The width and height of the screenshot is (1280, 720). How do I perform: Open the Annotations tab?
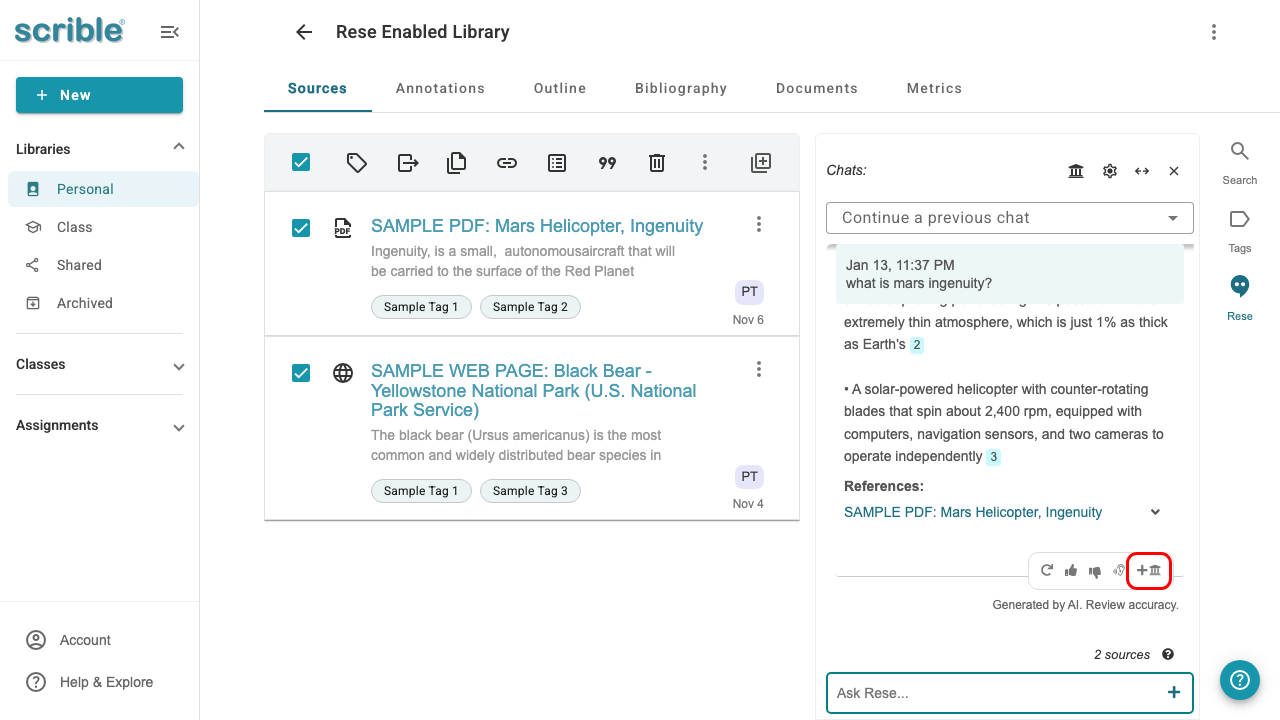pos(440,88)
